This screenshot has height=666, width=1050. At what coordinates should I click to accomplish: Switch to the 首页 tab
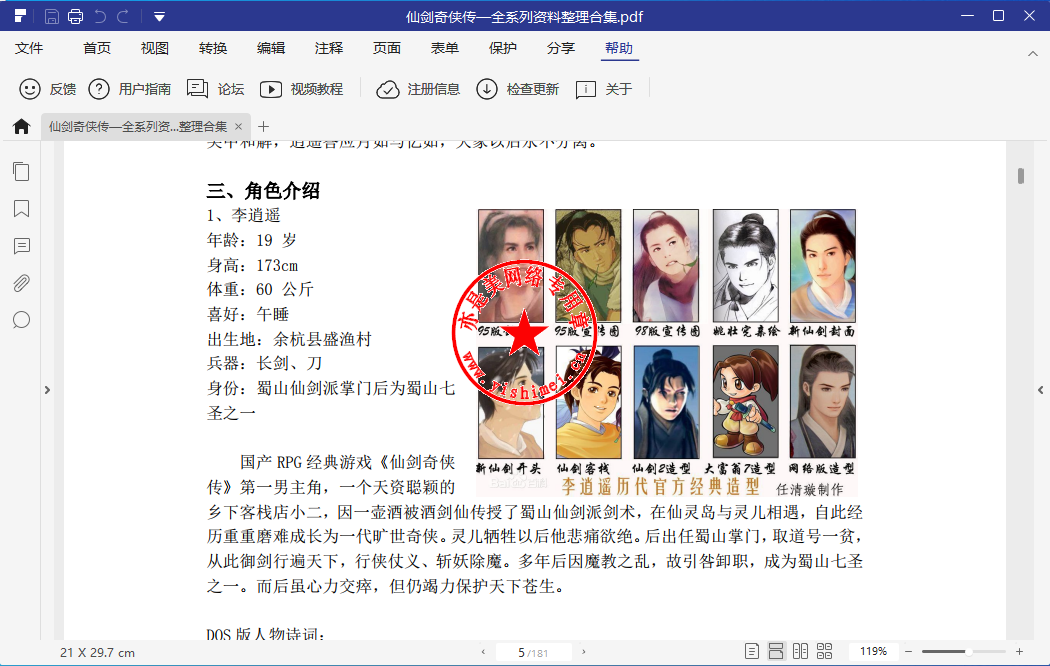(97, 48)
